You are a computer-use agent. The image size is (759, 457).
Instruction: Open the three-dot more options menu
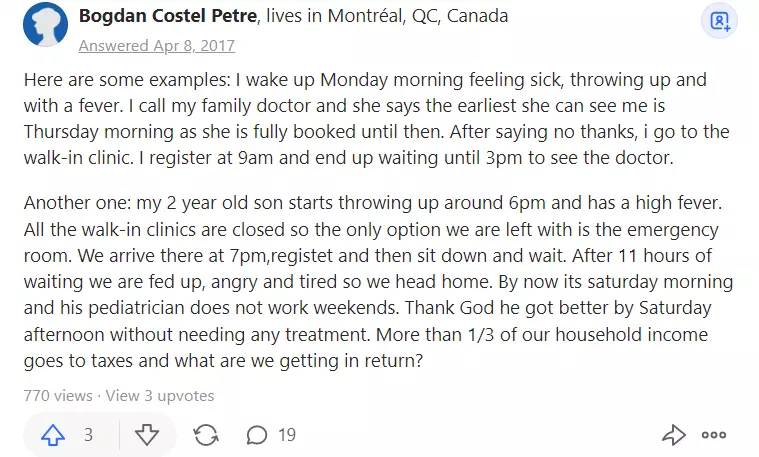coord(714,435)
